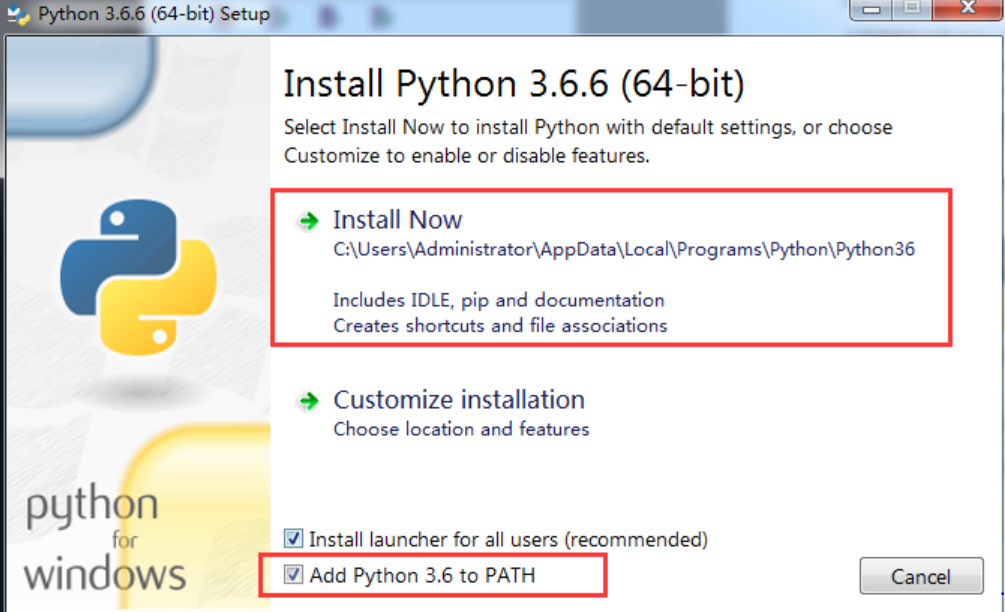Disable 'Install launcher for all users (recommended)'
Viewport: 1005px width, 612px height.
(x=293, y=539)
